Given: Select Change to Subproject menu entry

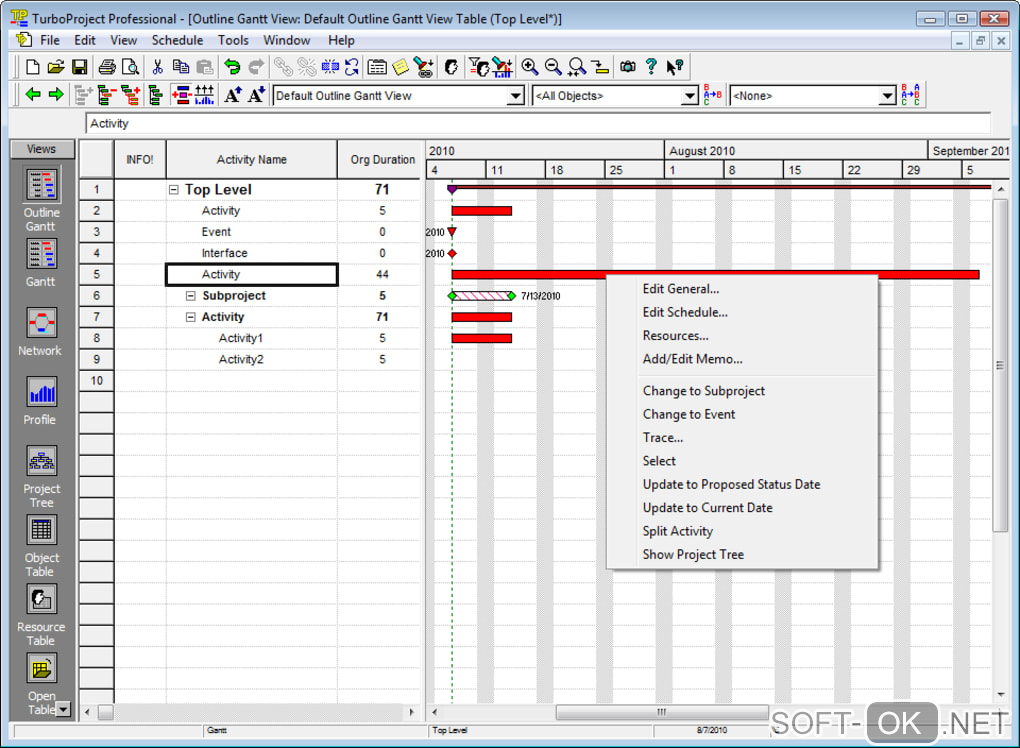Looking at the screenshot, I should click(703, 390).
